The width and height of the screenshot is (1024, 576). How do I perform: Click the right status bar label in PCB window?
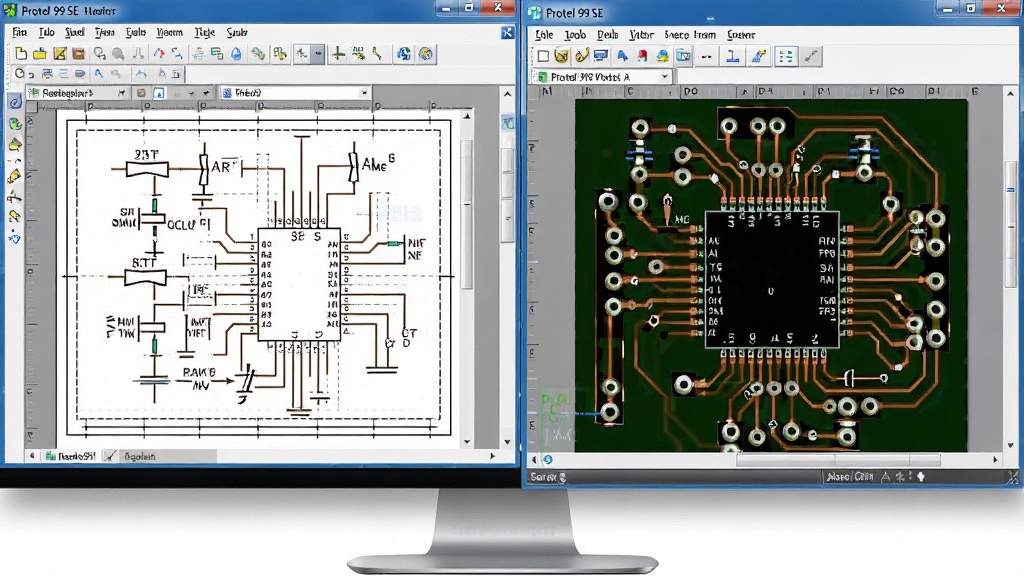[850, 477]
